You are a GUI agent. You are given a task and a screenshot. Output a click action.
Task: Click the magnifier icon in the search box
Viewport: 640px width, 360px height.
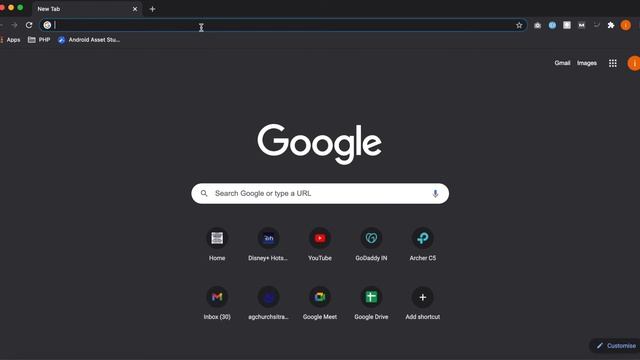204,193
